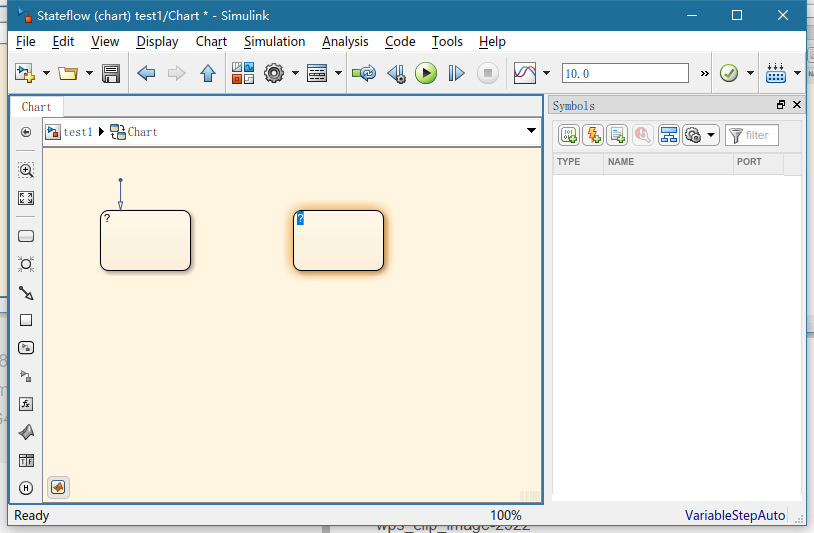Open the Display menu
The width and height of the screenshot is (814, 533).
pyautogui.click(x=157, y=42)
